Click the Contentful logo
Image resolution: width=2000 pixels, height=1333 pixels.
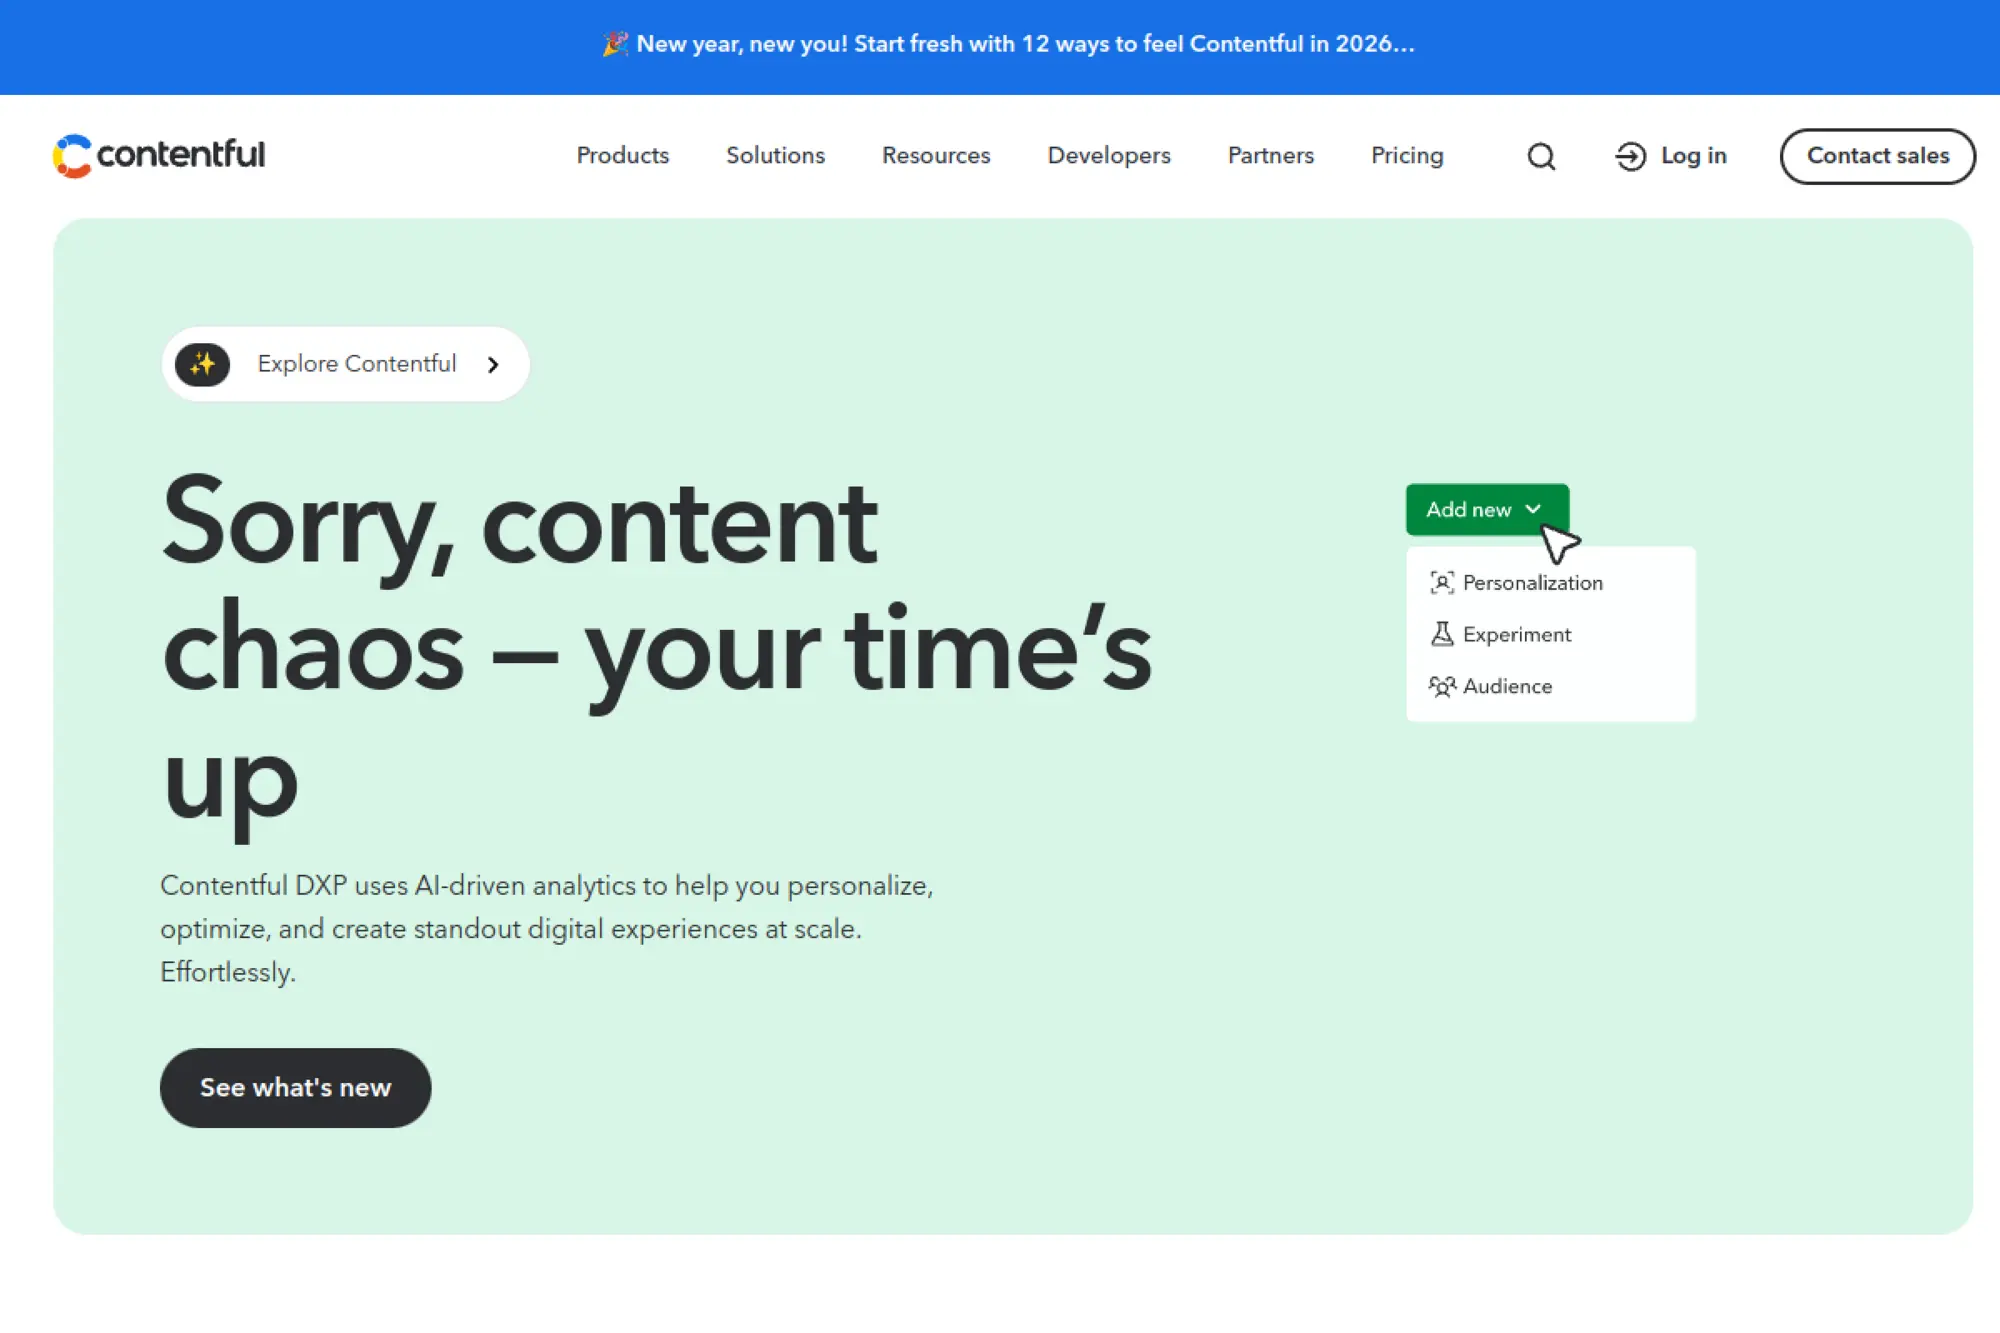coord(158,155)
